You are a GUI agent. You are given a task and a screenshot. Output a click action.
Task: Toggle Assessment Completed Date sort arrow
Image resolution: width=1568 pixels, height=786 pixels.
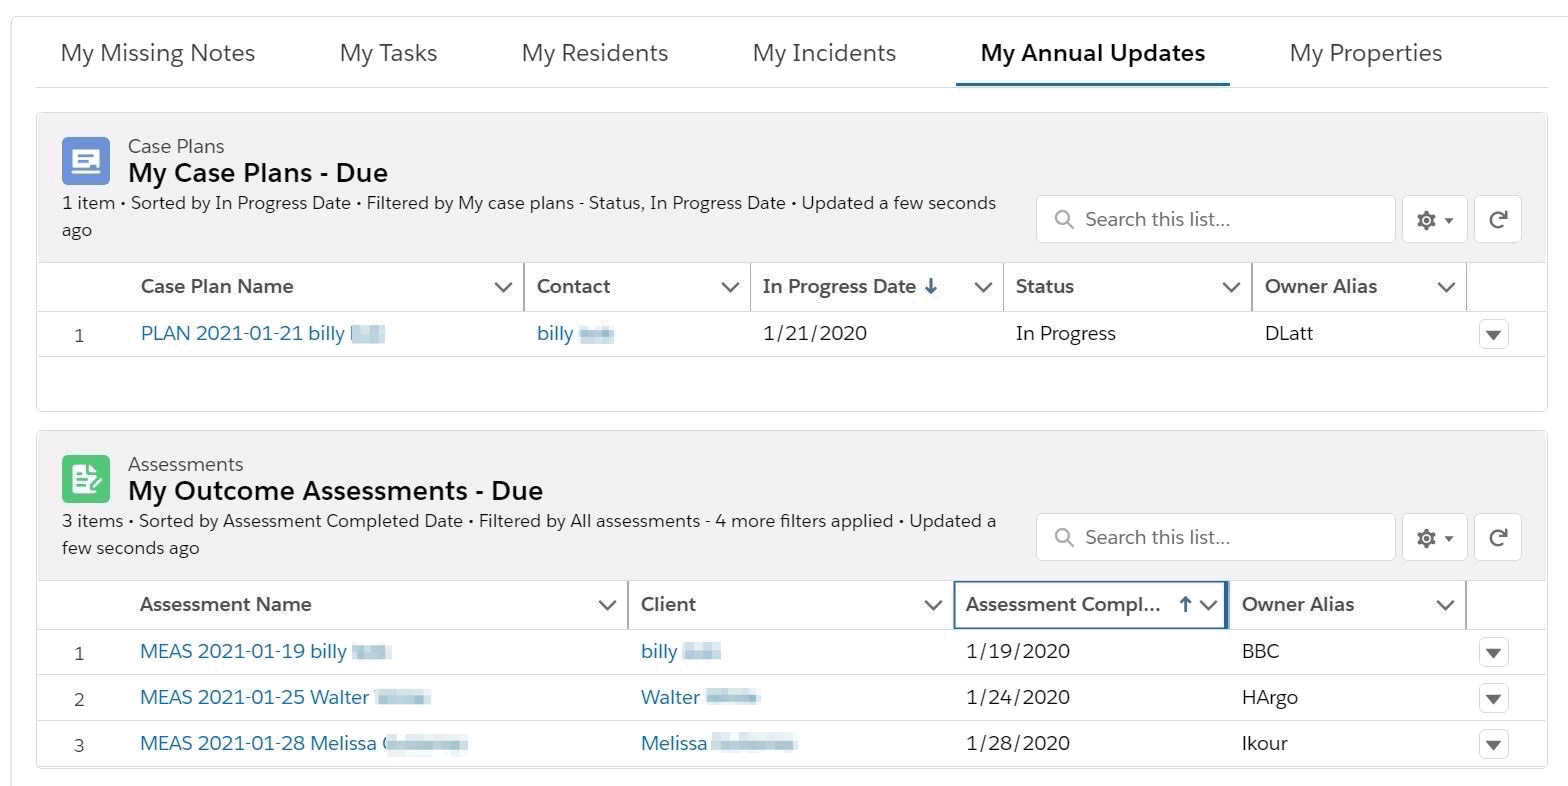coord(1185,604)
